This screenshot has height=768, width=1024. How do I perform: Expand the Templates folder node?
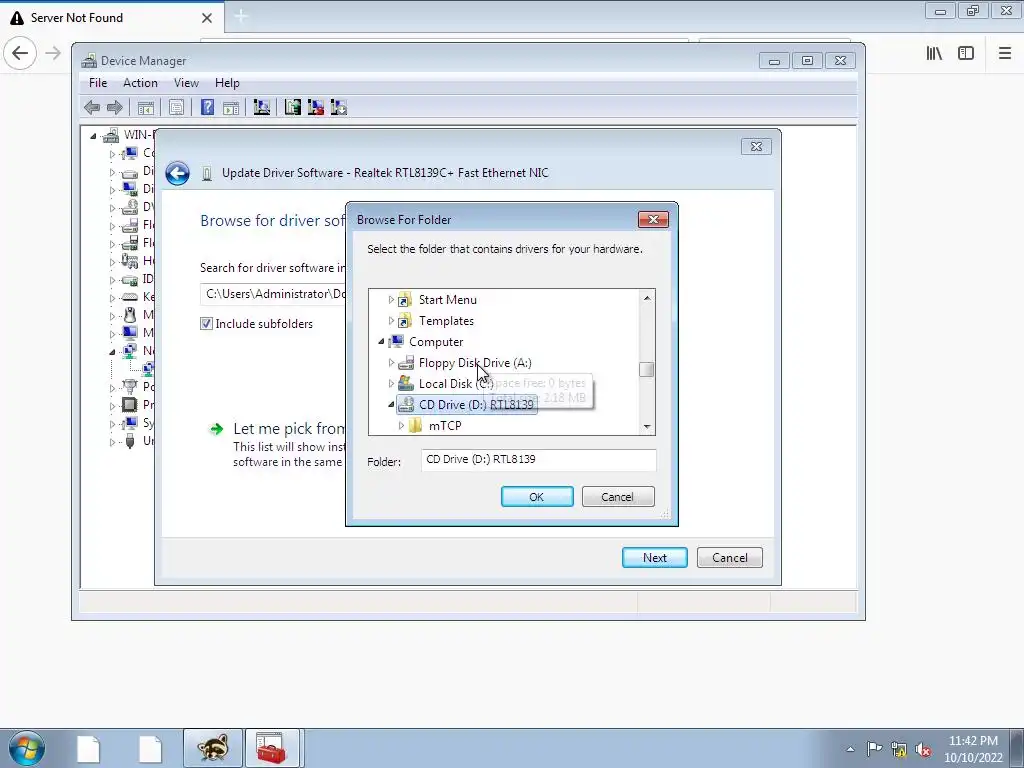(391, 321)
